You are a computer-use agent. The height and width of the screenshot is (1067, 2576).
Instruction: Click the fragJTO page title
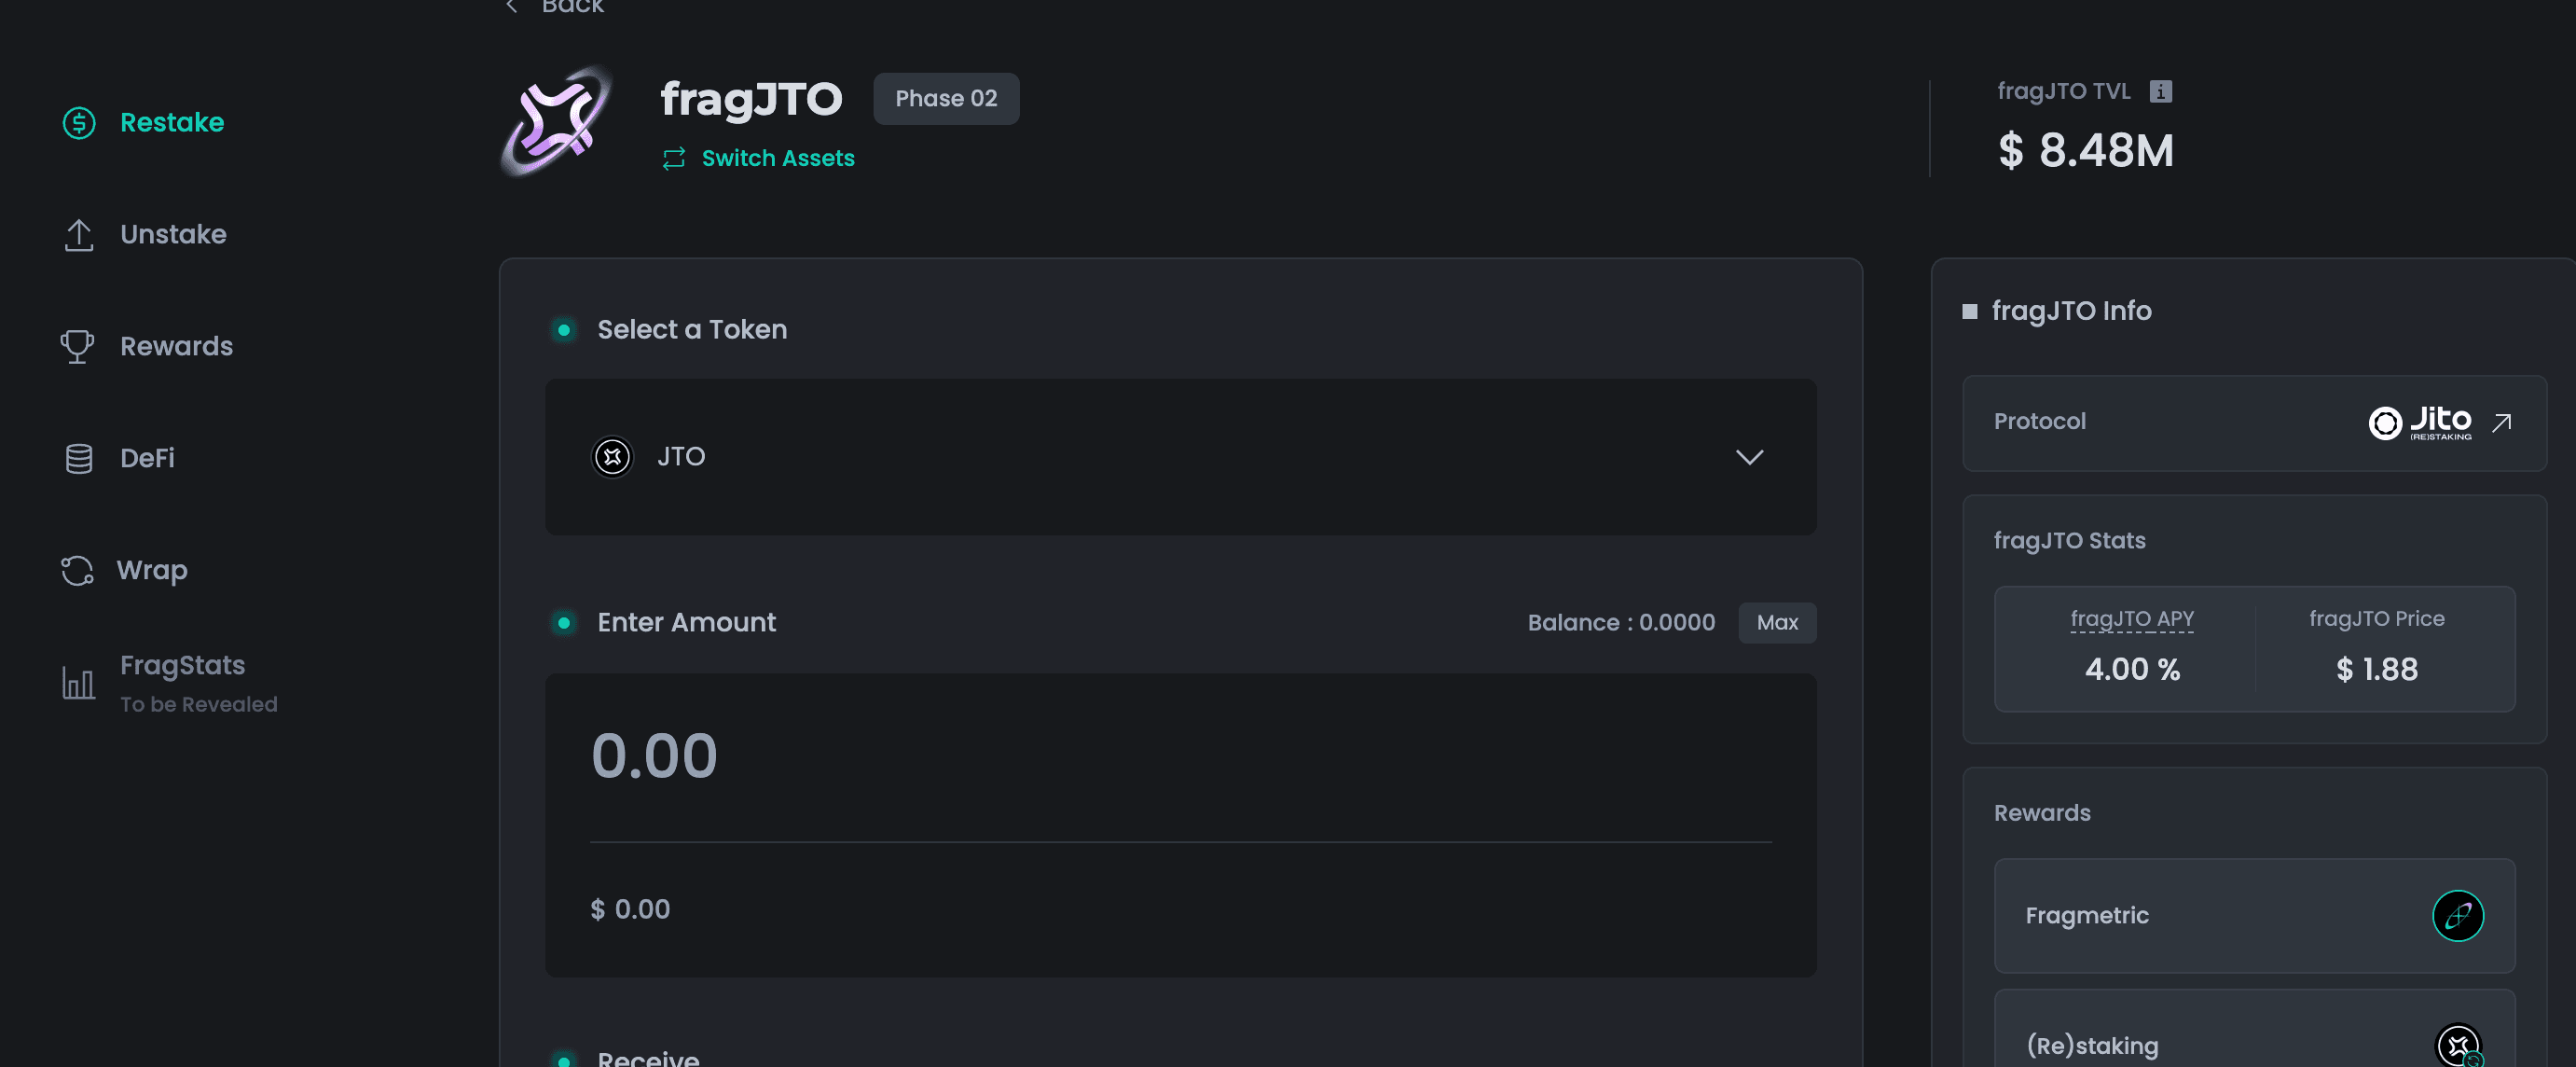(751, 99)
